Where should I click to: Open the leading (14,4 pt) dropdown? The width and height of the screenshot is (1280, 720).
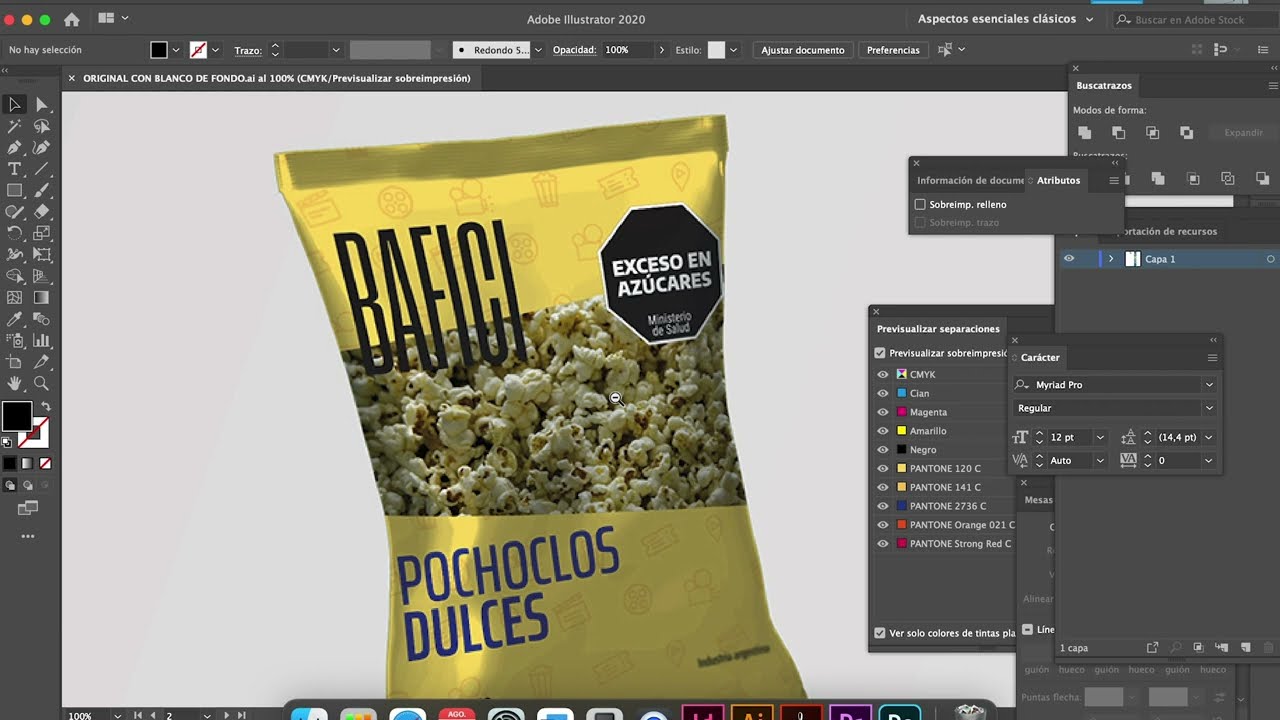[x=1209, y=437]
